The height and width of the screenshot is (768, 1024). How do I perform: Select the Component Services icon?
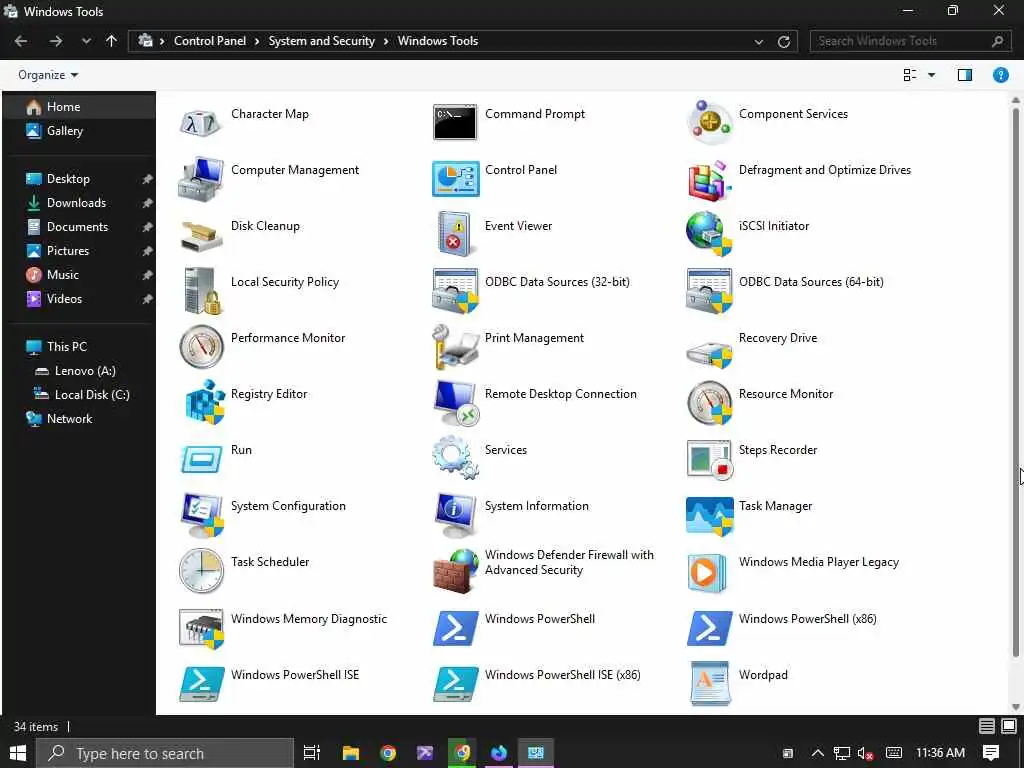(709, 122)
